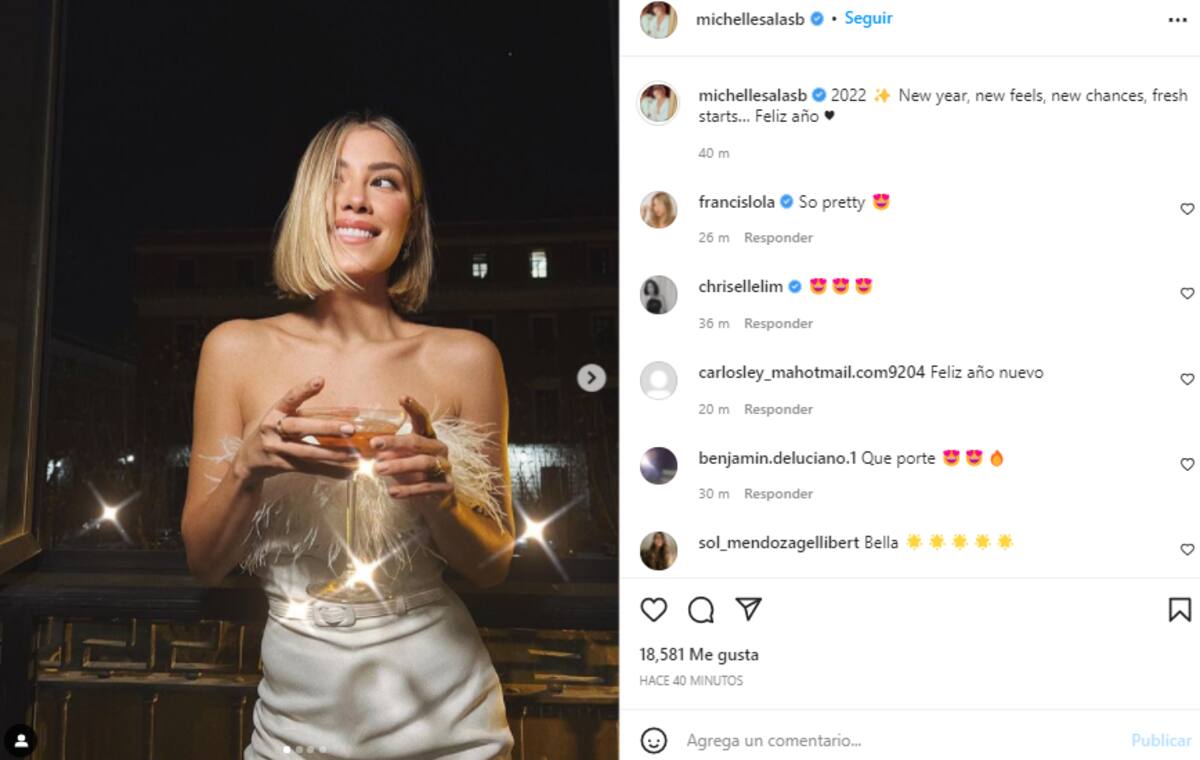The image size is (1200, 760).
Task: Reply to carlosley_mahotmail.com9204's comment
Action: coord(778,409)
